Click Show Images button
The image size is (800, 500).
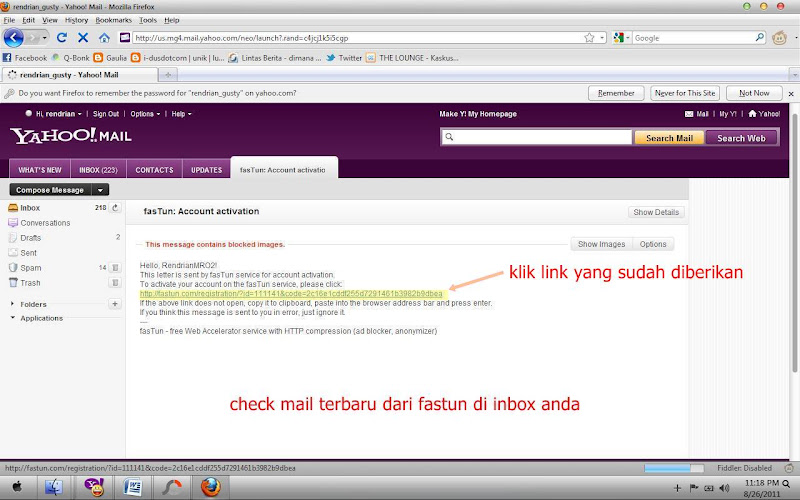[x=602, y=244]
